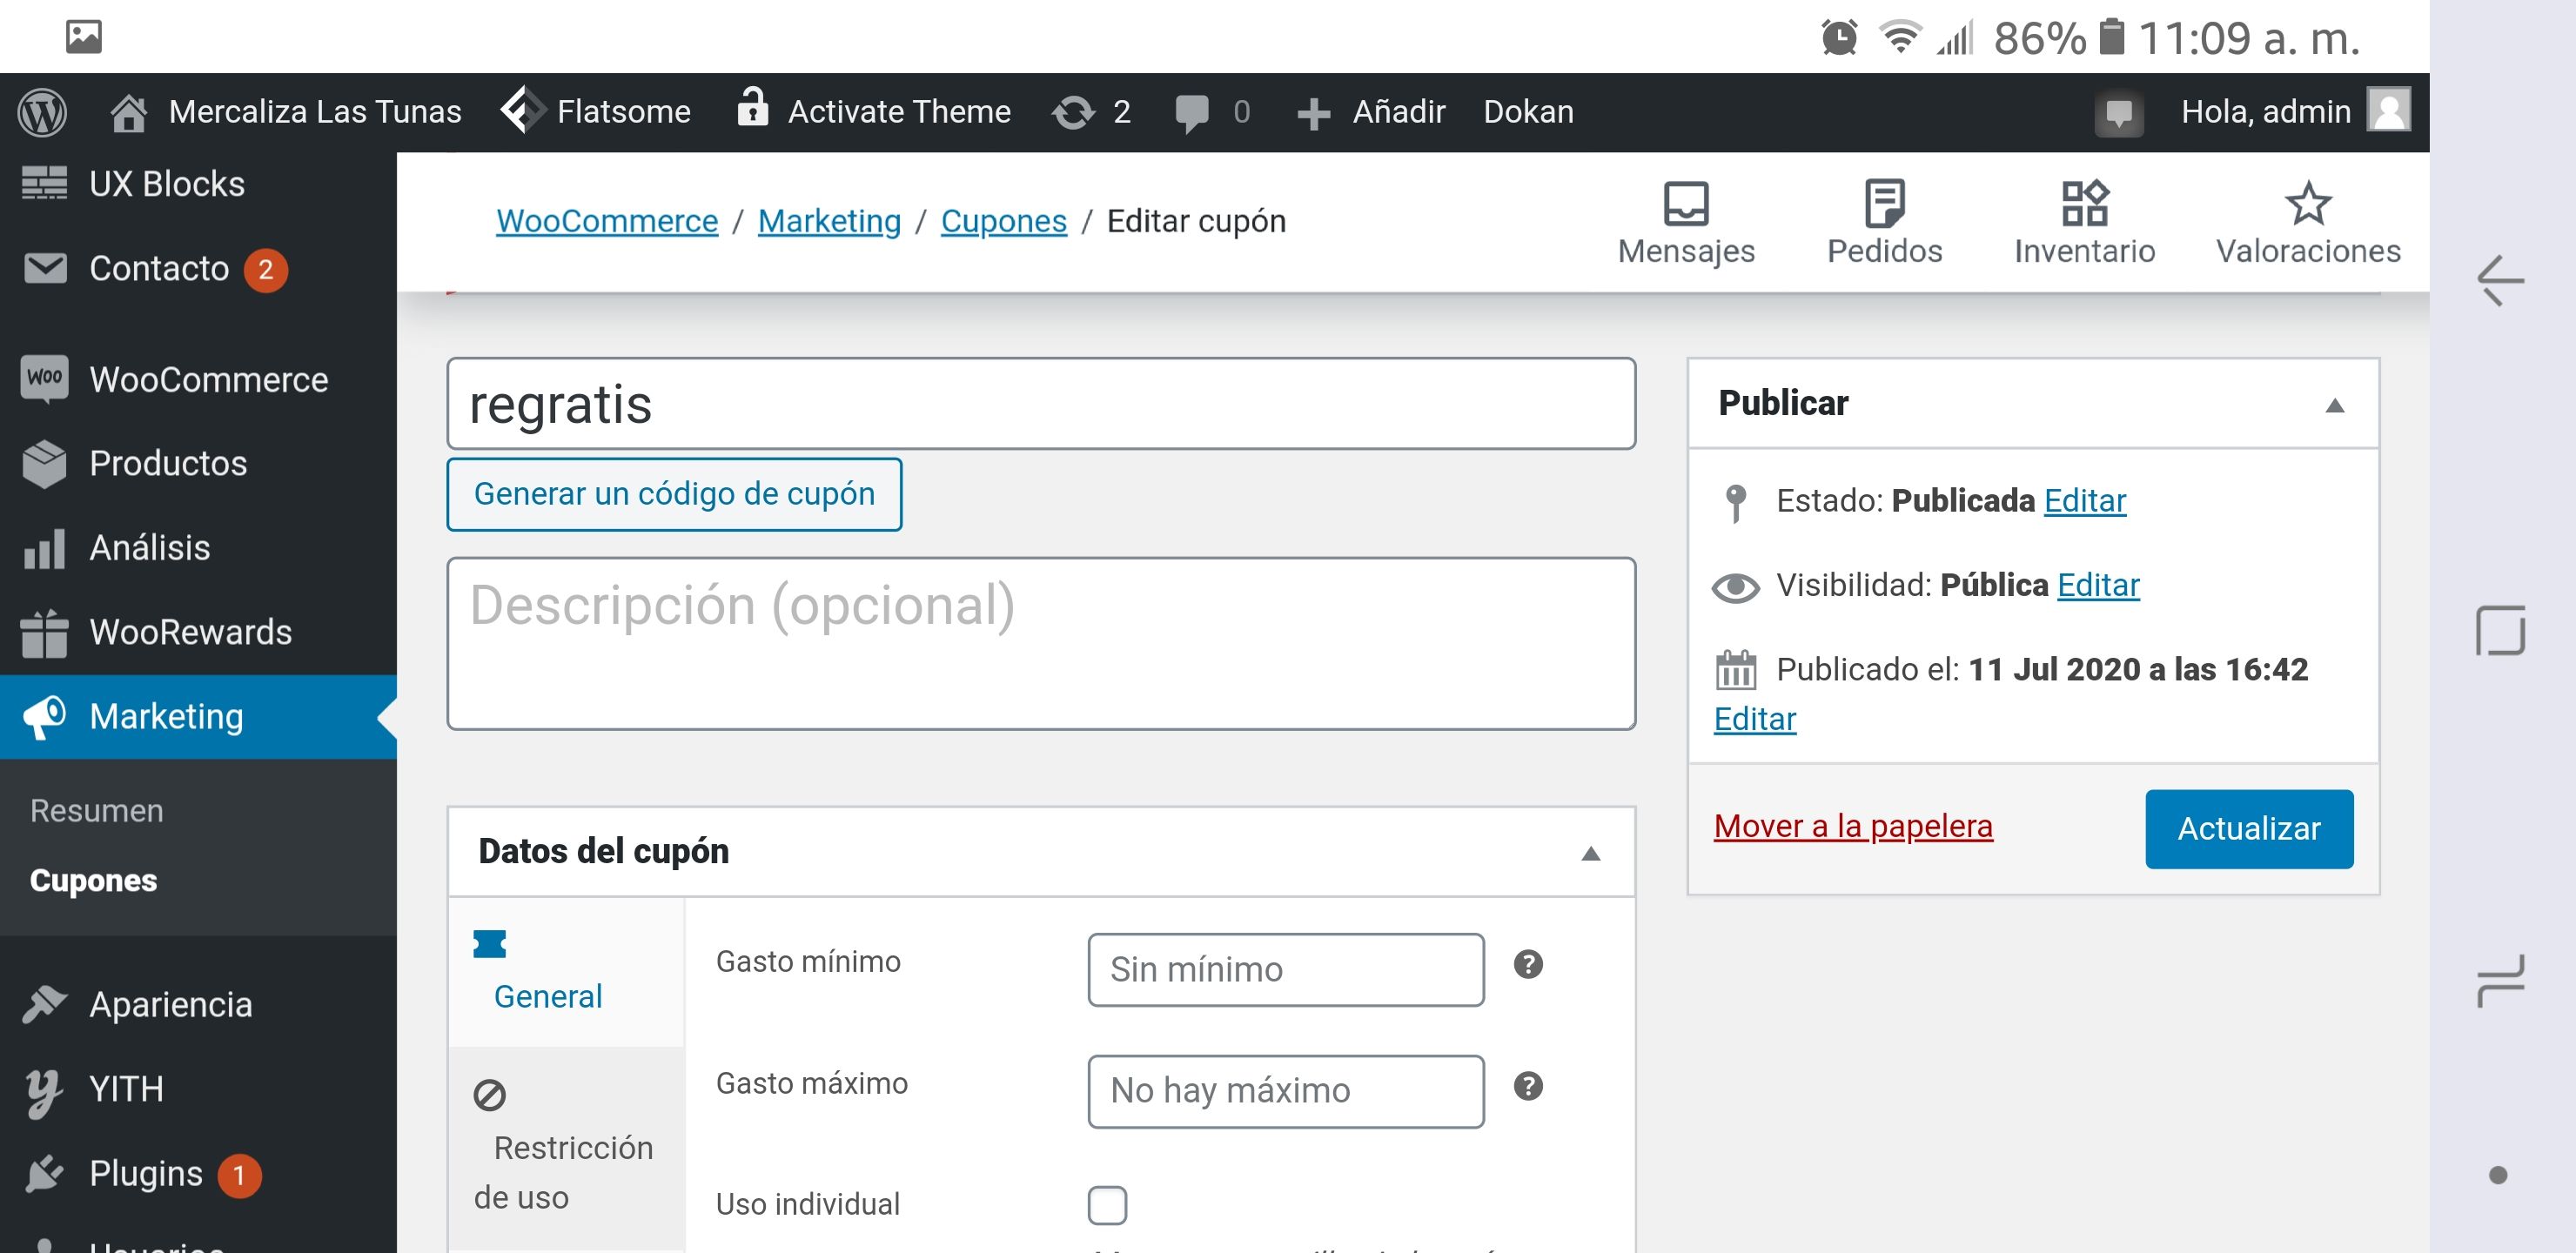Open the WordPress logo menu
The image size is (2576, 1253).
[41, 112]
